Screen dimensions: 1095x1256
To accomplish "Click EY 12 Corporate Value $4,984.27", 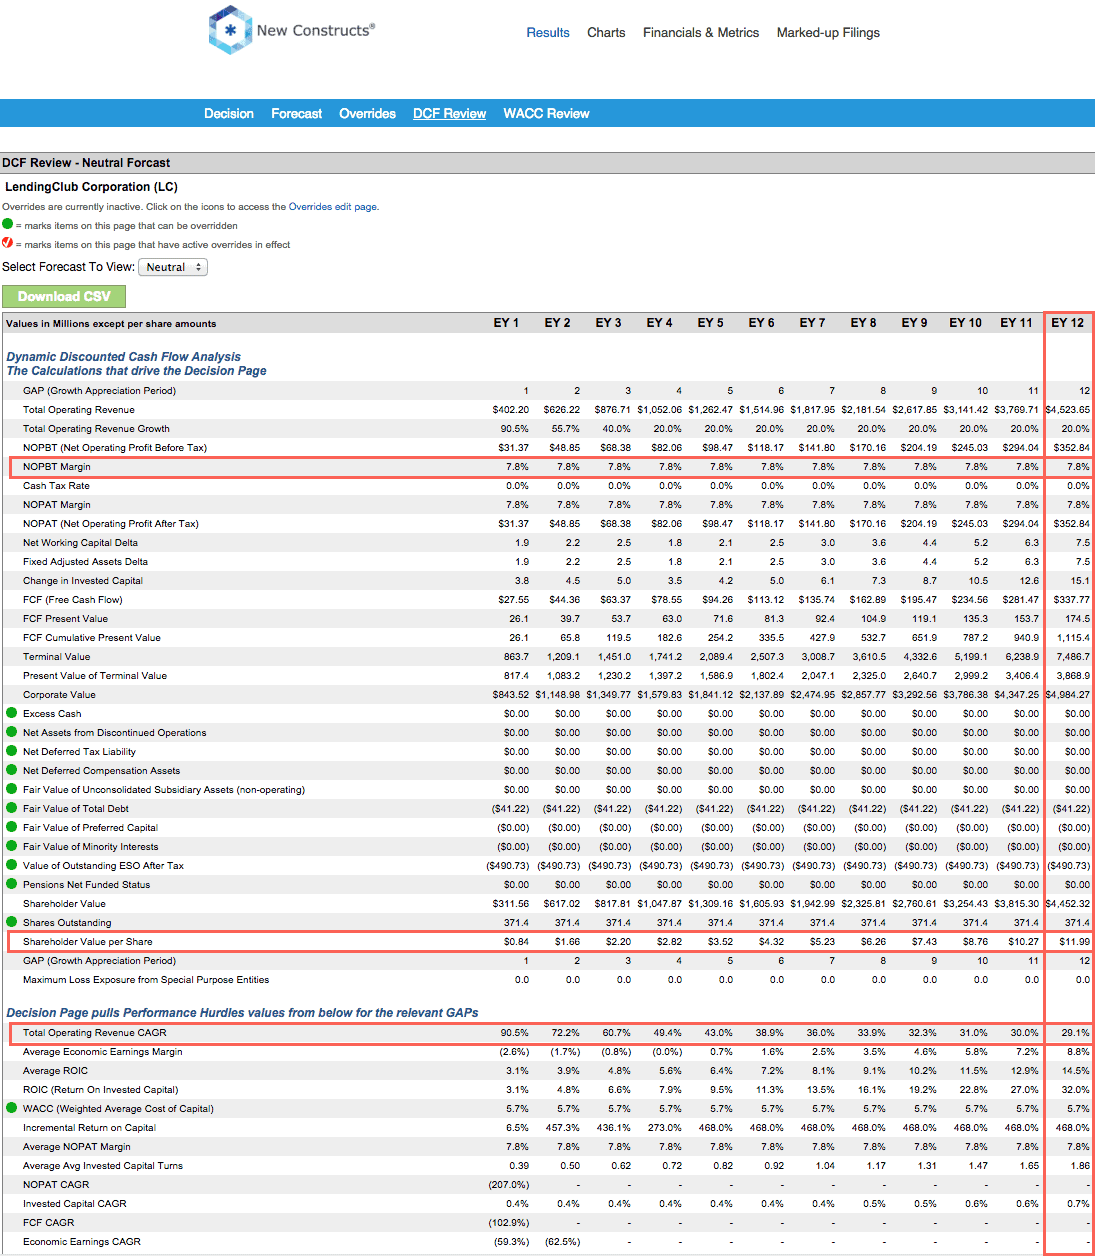I will pyautogui.click(x=1068, y=695).
